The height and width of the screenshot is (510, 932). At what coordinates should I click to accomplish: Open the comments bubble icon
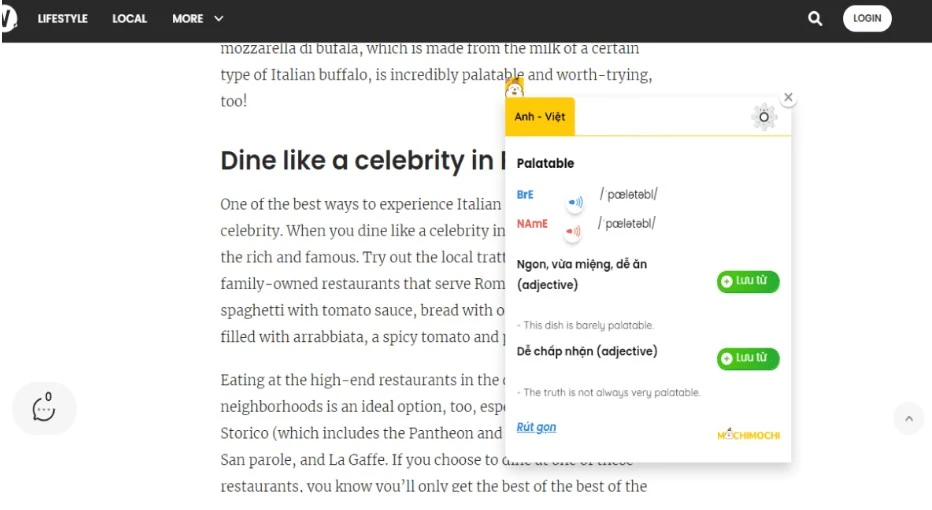coord(44,408)
